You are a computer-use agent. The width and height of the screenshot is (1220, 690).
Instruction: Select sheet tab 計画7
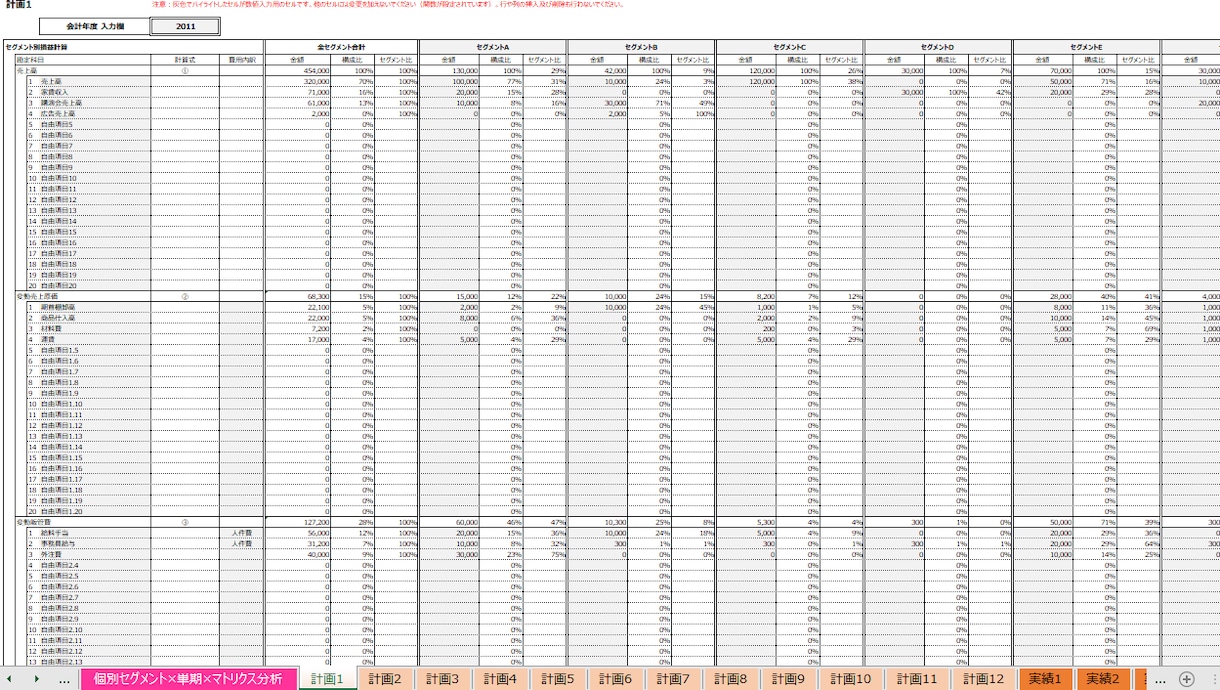pos(673,679)
